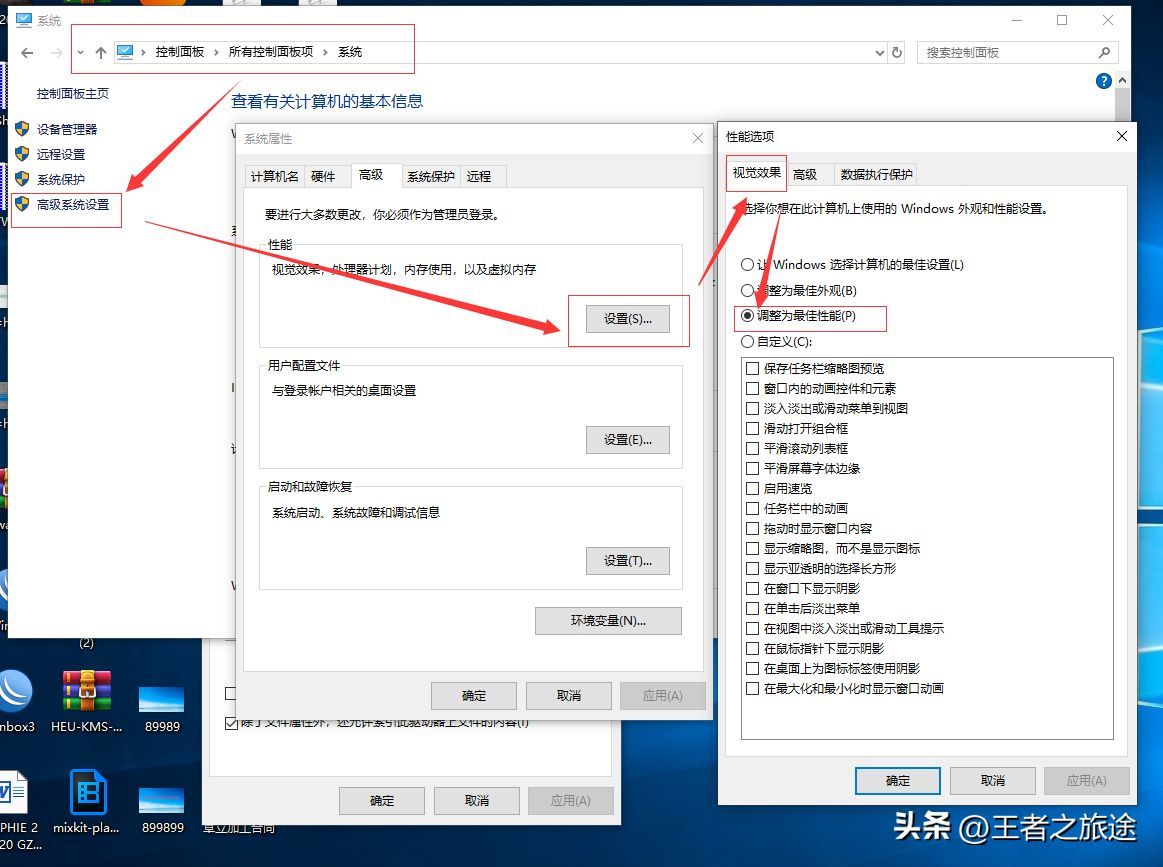Image resolution: width=1163 pixels, height=867 pixels.
Task: Open 高级系统设置 link in sidebar
Action: [73, 204]
